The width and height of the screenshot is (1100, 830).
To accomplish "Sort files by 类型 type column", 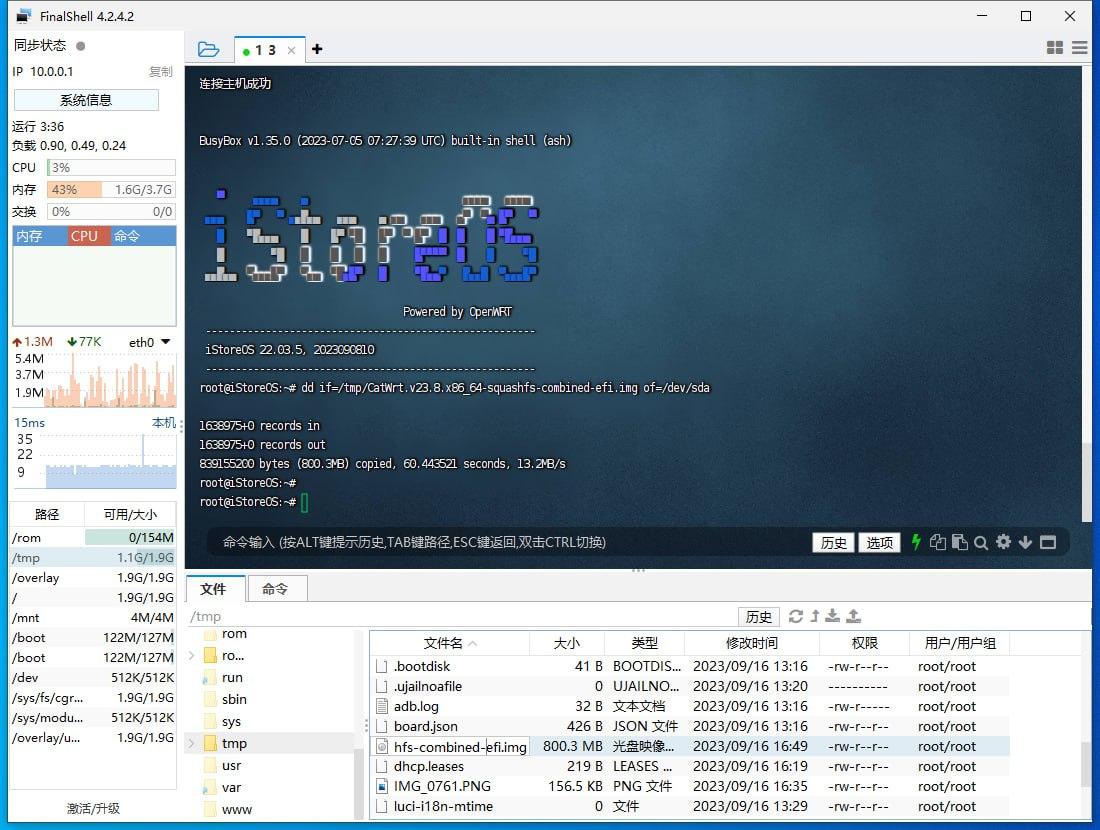I will (x=644, y=643).
